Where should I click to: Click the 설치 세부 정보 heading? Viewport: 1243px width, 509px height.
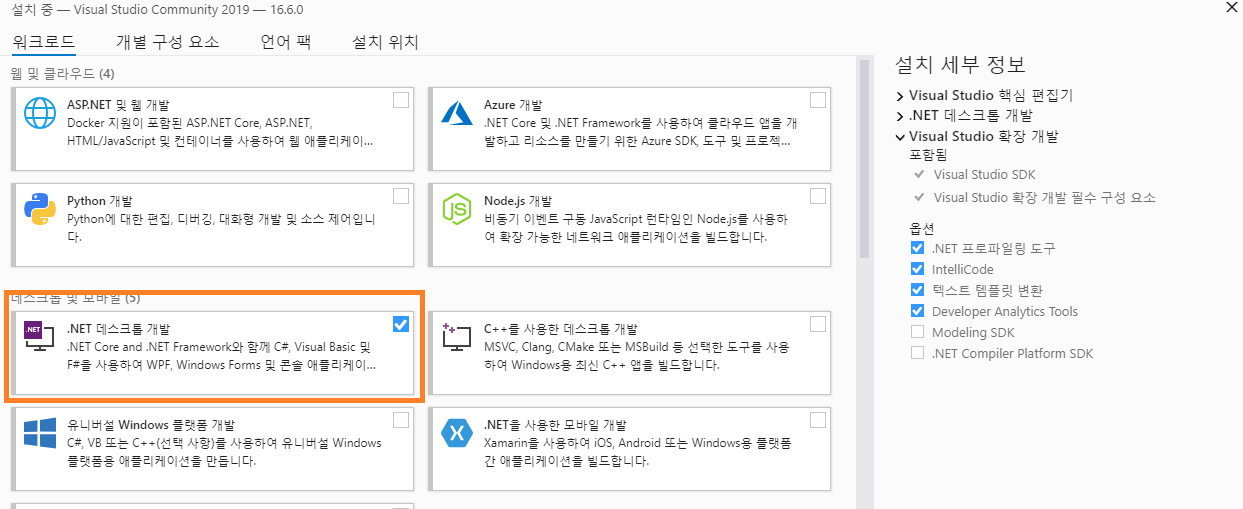[x=960, y=65]
